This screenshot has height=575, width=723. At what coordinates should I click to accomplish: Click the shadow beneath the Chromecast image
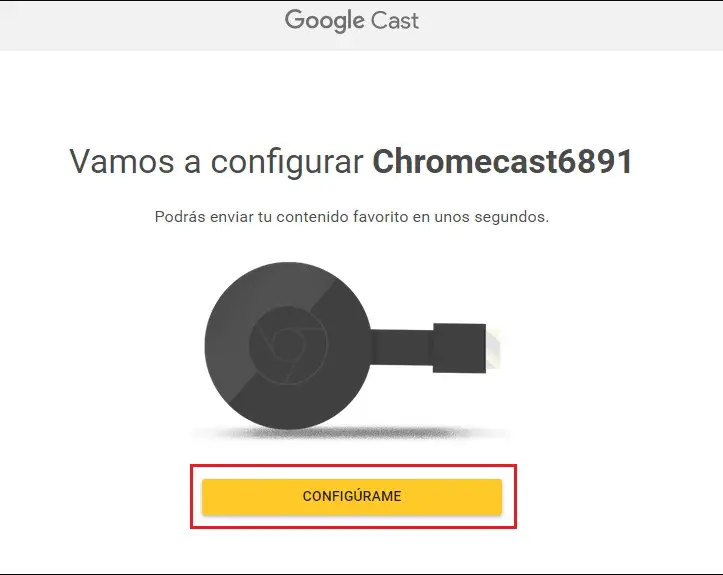[x=350, y=433]
